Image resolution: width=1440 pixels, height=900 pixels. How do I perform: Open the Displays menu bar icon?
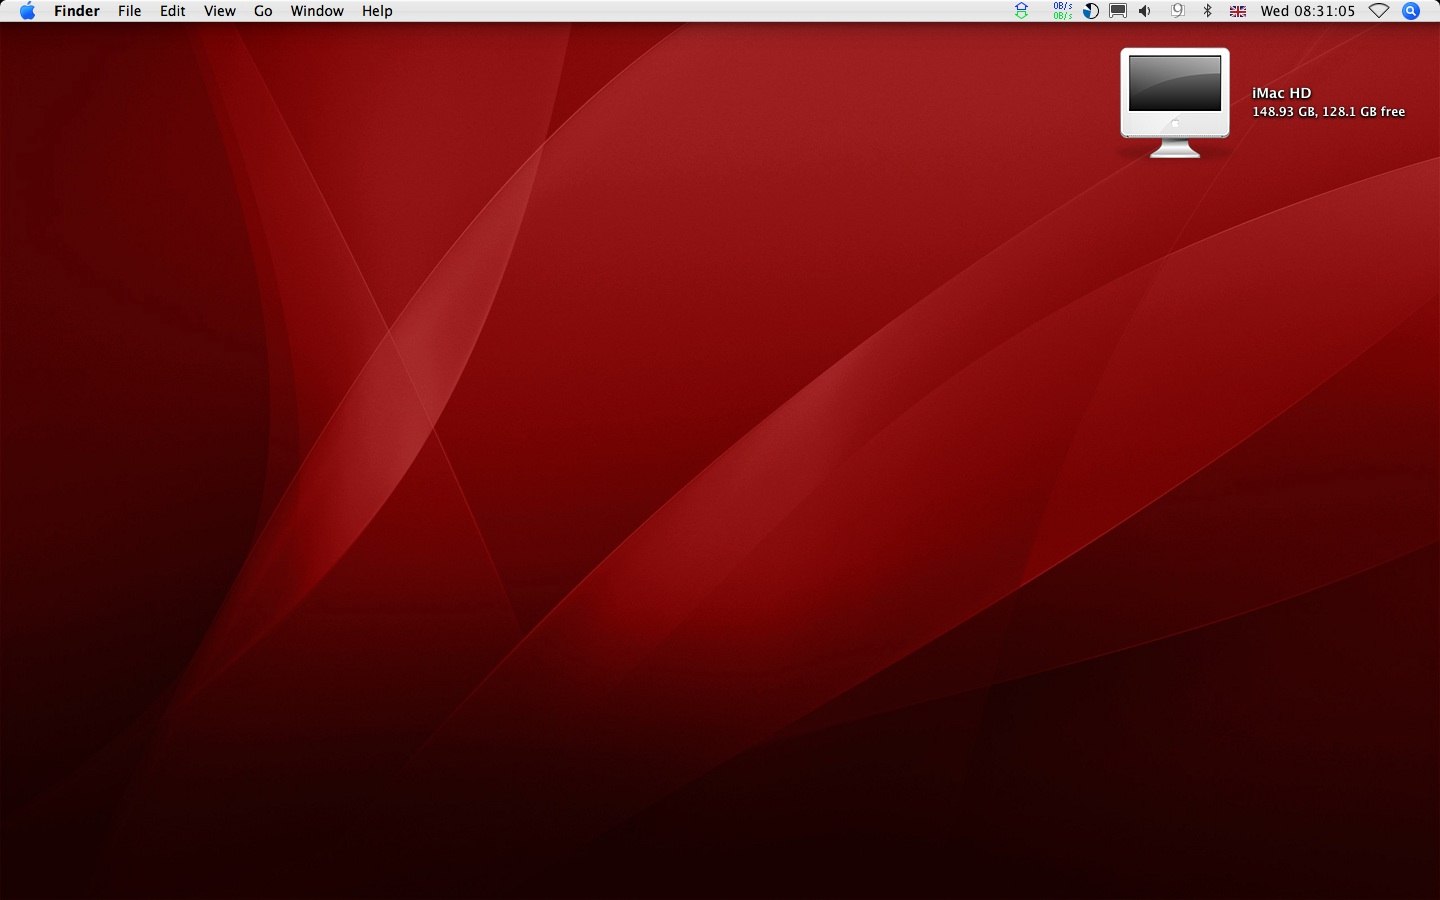click(1118, 11)
